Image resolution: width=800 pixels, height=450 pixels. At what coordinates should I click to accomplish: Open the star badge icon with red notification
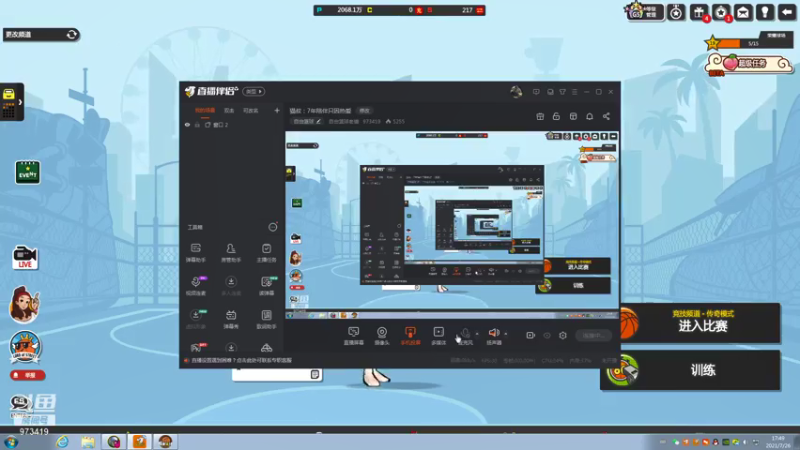721,12
